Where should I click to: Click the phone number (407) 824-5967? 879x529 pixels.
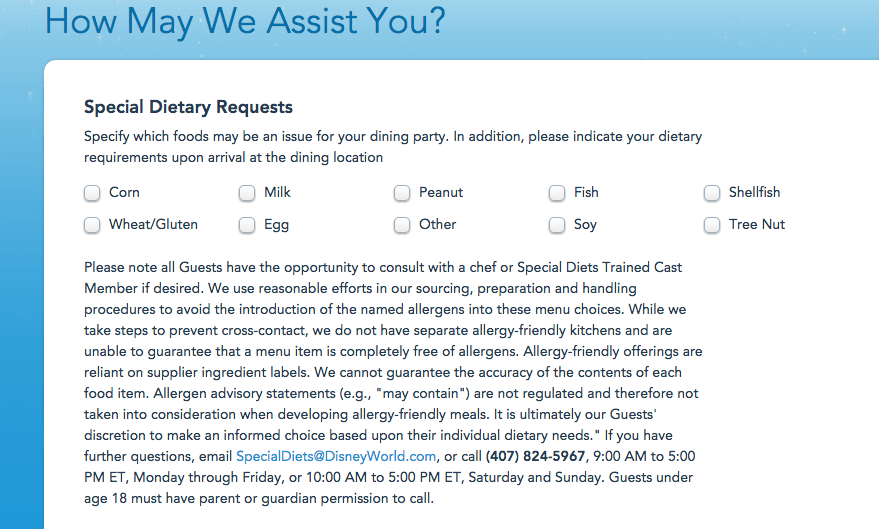(535, 456)
